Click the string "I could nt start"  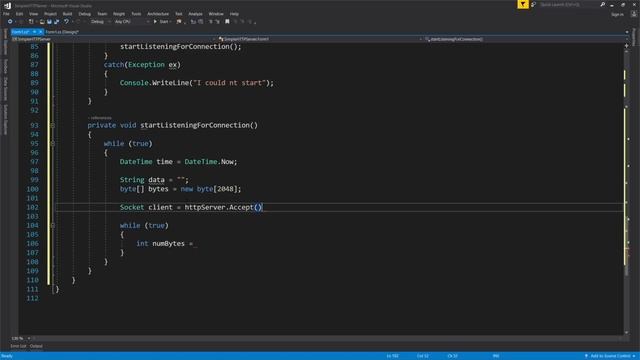point(229,83)
